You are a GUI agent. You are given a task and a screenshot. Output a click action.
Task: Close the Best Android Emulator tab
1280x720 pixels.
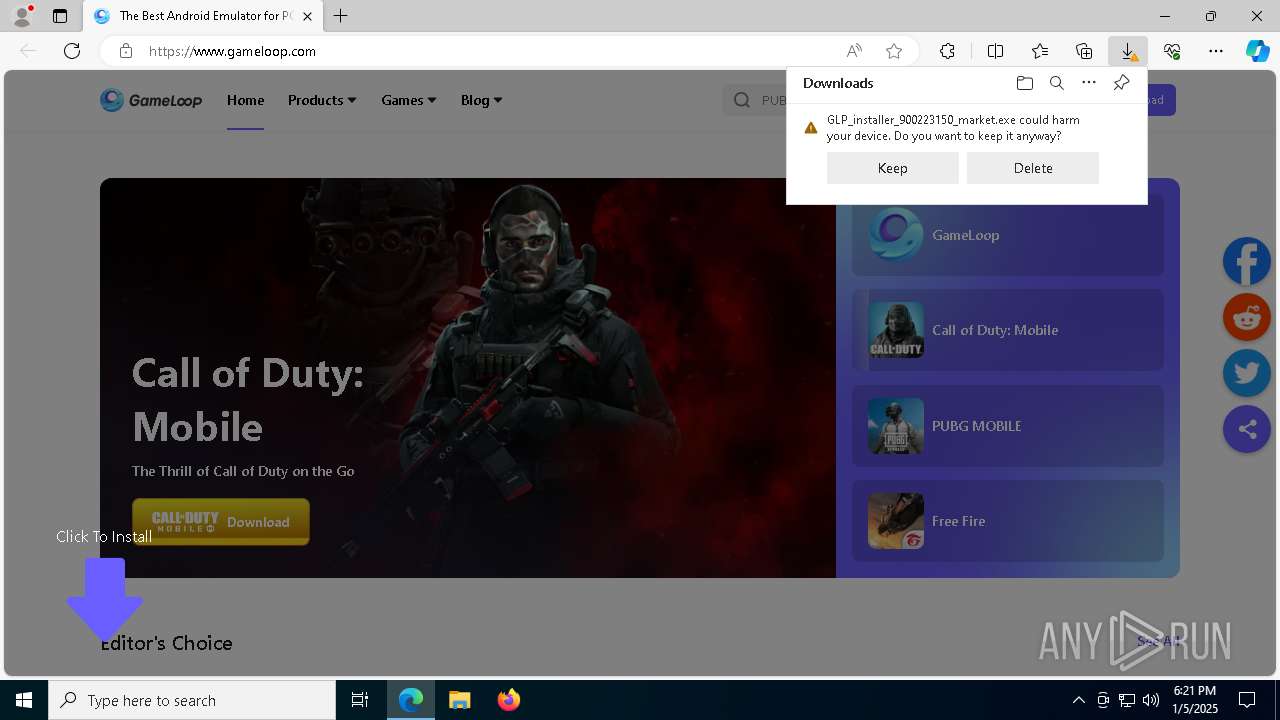pyautogui.click(x=308, y=16)
